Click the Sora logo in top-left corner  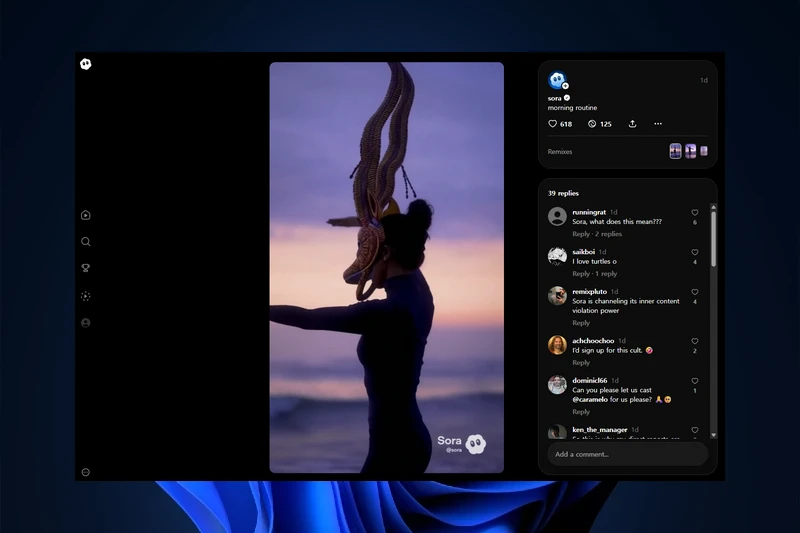pyautogui.click(x=86, y=64)
